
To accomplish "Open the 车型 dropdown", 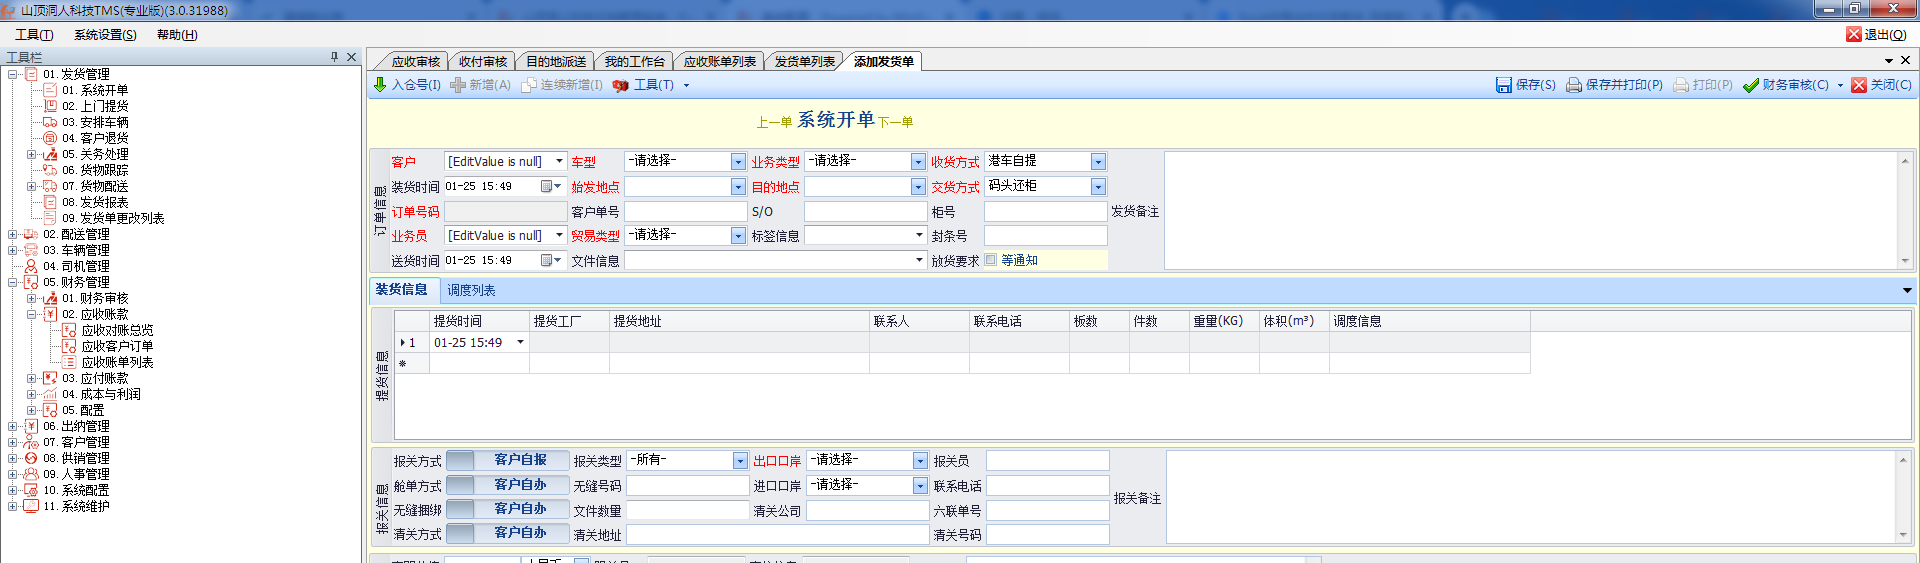I will click(x=738, y=162).
